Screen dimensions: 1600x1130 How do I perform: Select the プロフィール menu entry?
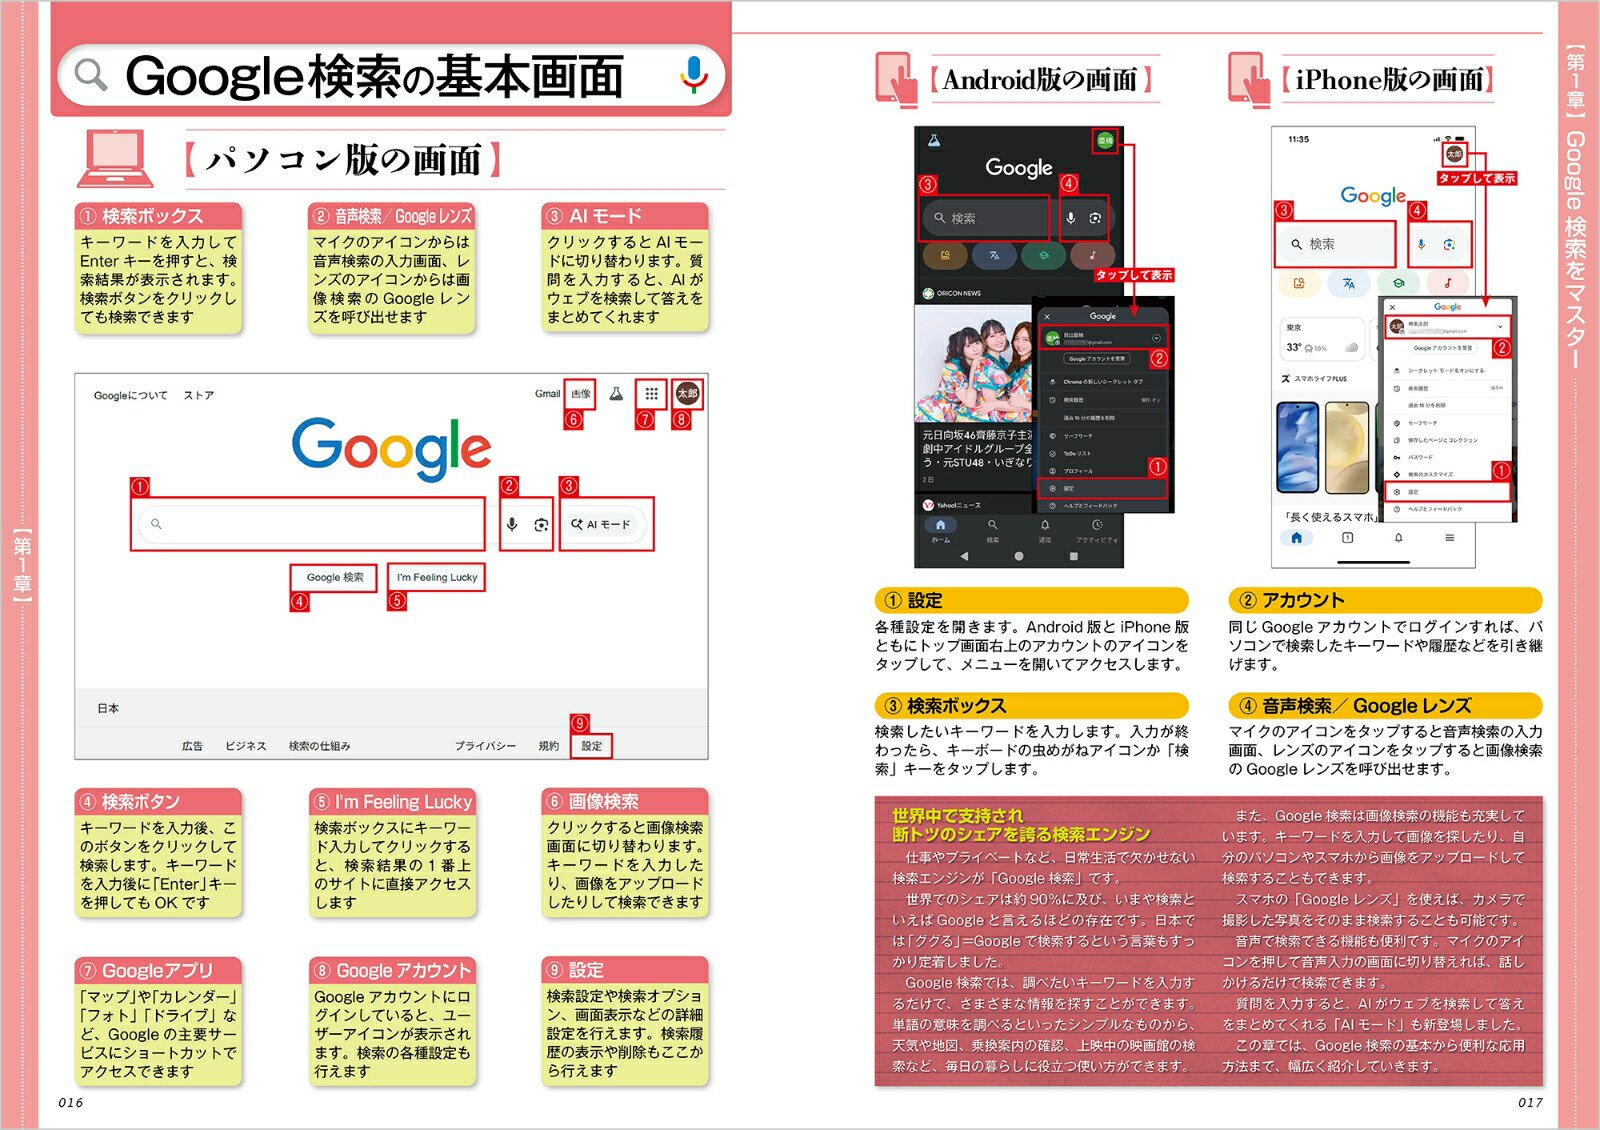click(1077, 470)
